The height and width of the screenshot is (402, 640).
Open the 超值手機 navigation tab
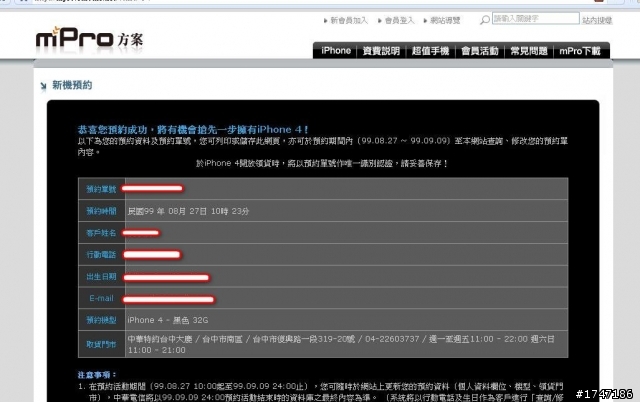click(x=430, y=51)
